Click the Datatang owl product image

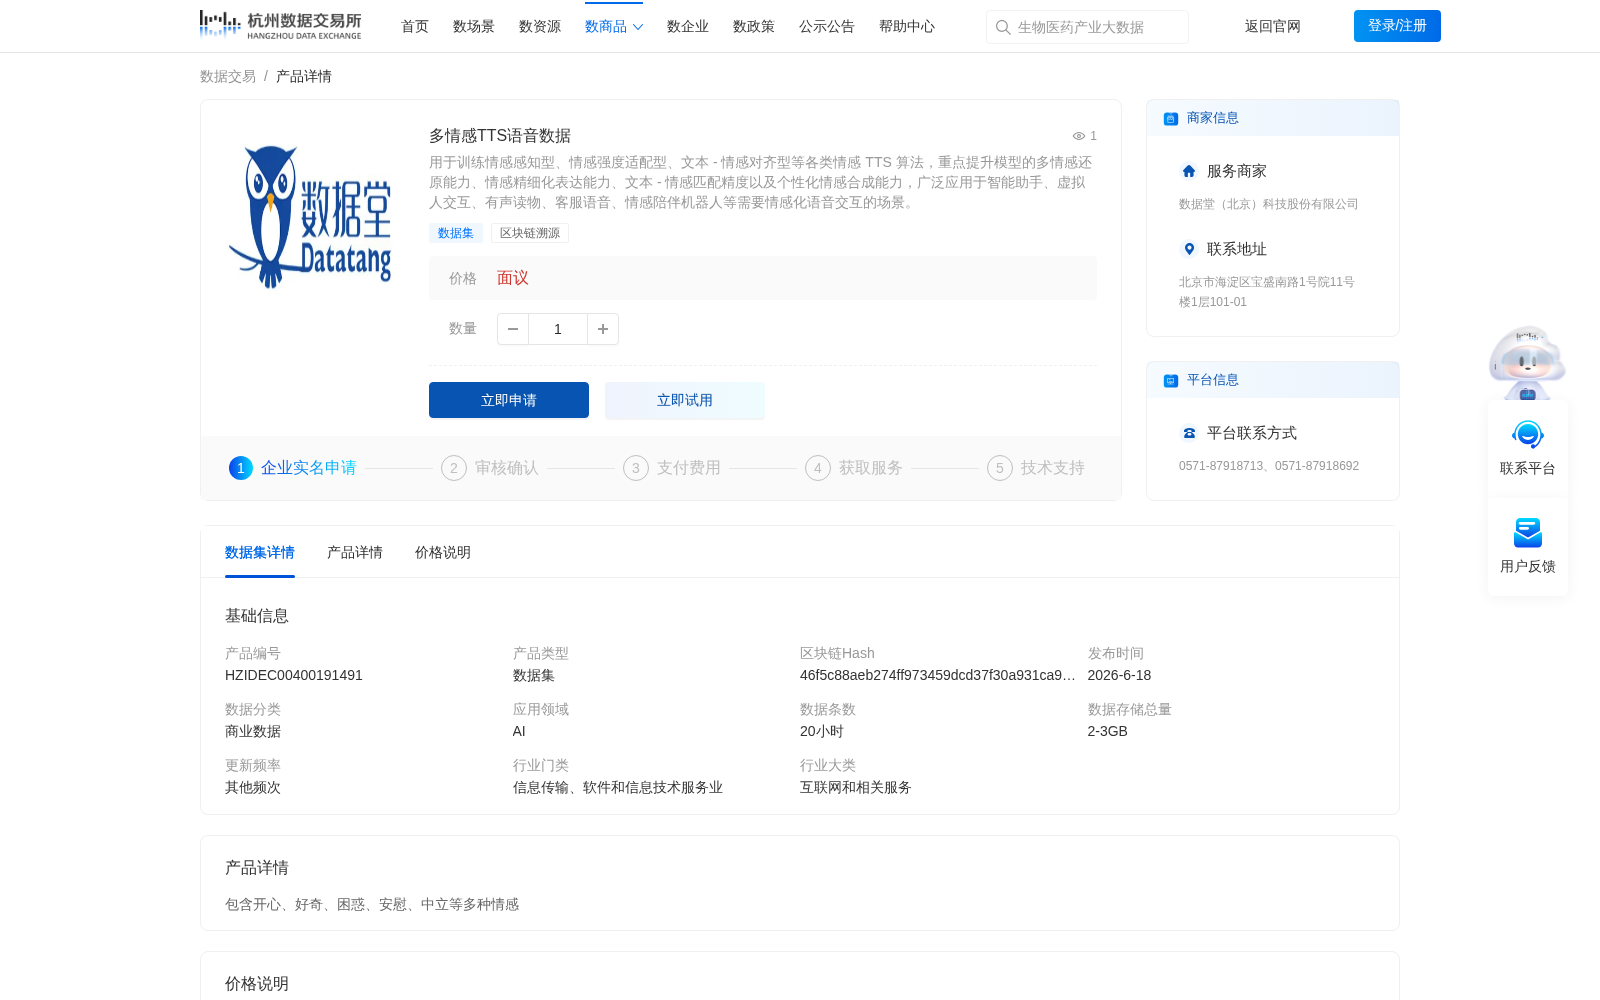(x=310, y=217)
